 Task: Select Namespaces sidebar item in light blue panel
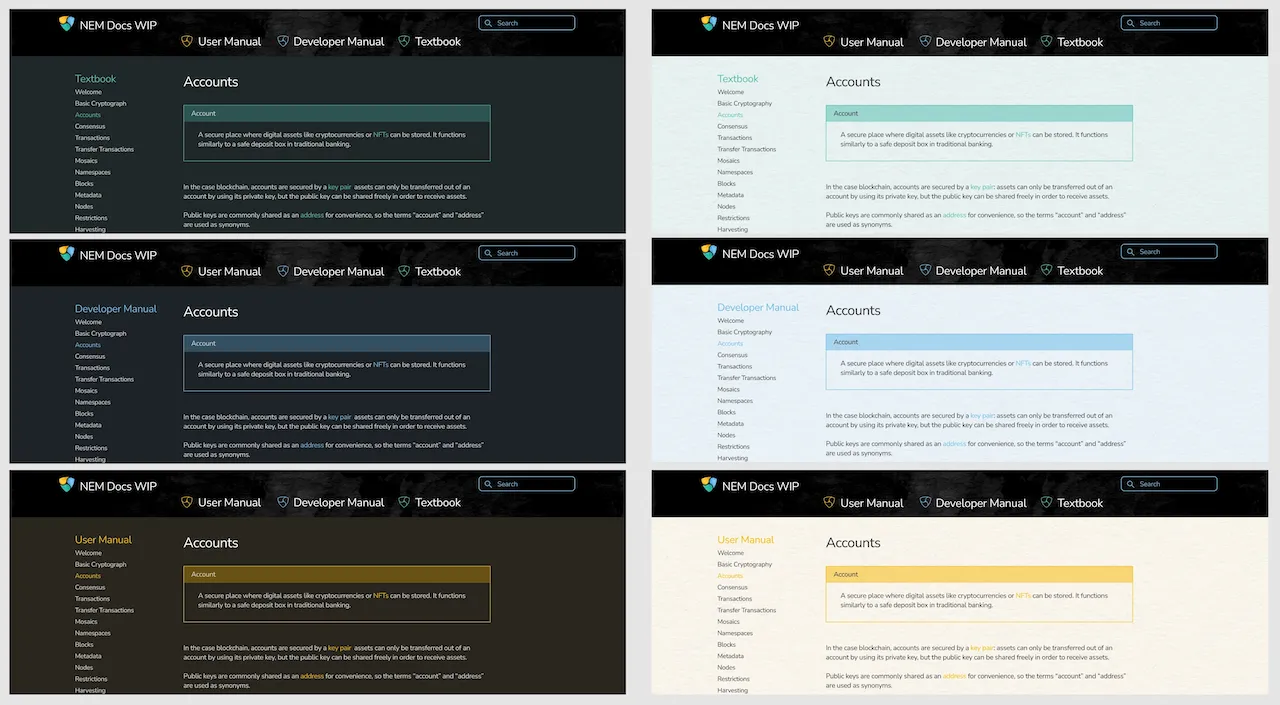pos(735,401)
